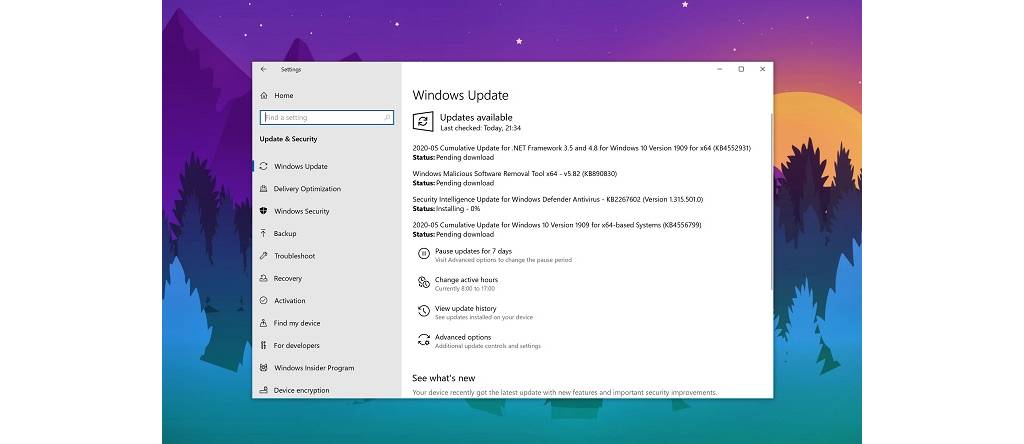Viewport: 1024px width, 444px height.
Task: Open Advanced options for updates
Action: [463, 338]
